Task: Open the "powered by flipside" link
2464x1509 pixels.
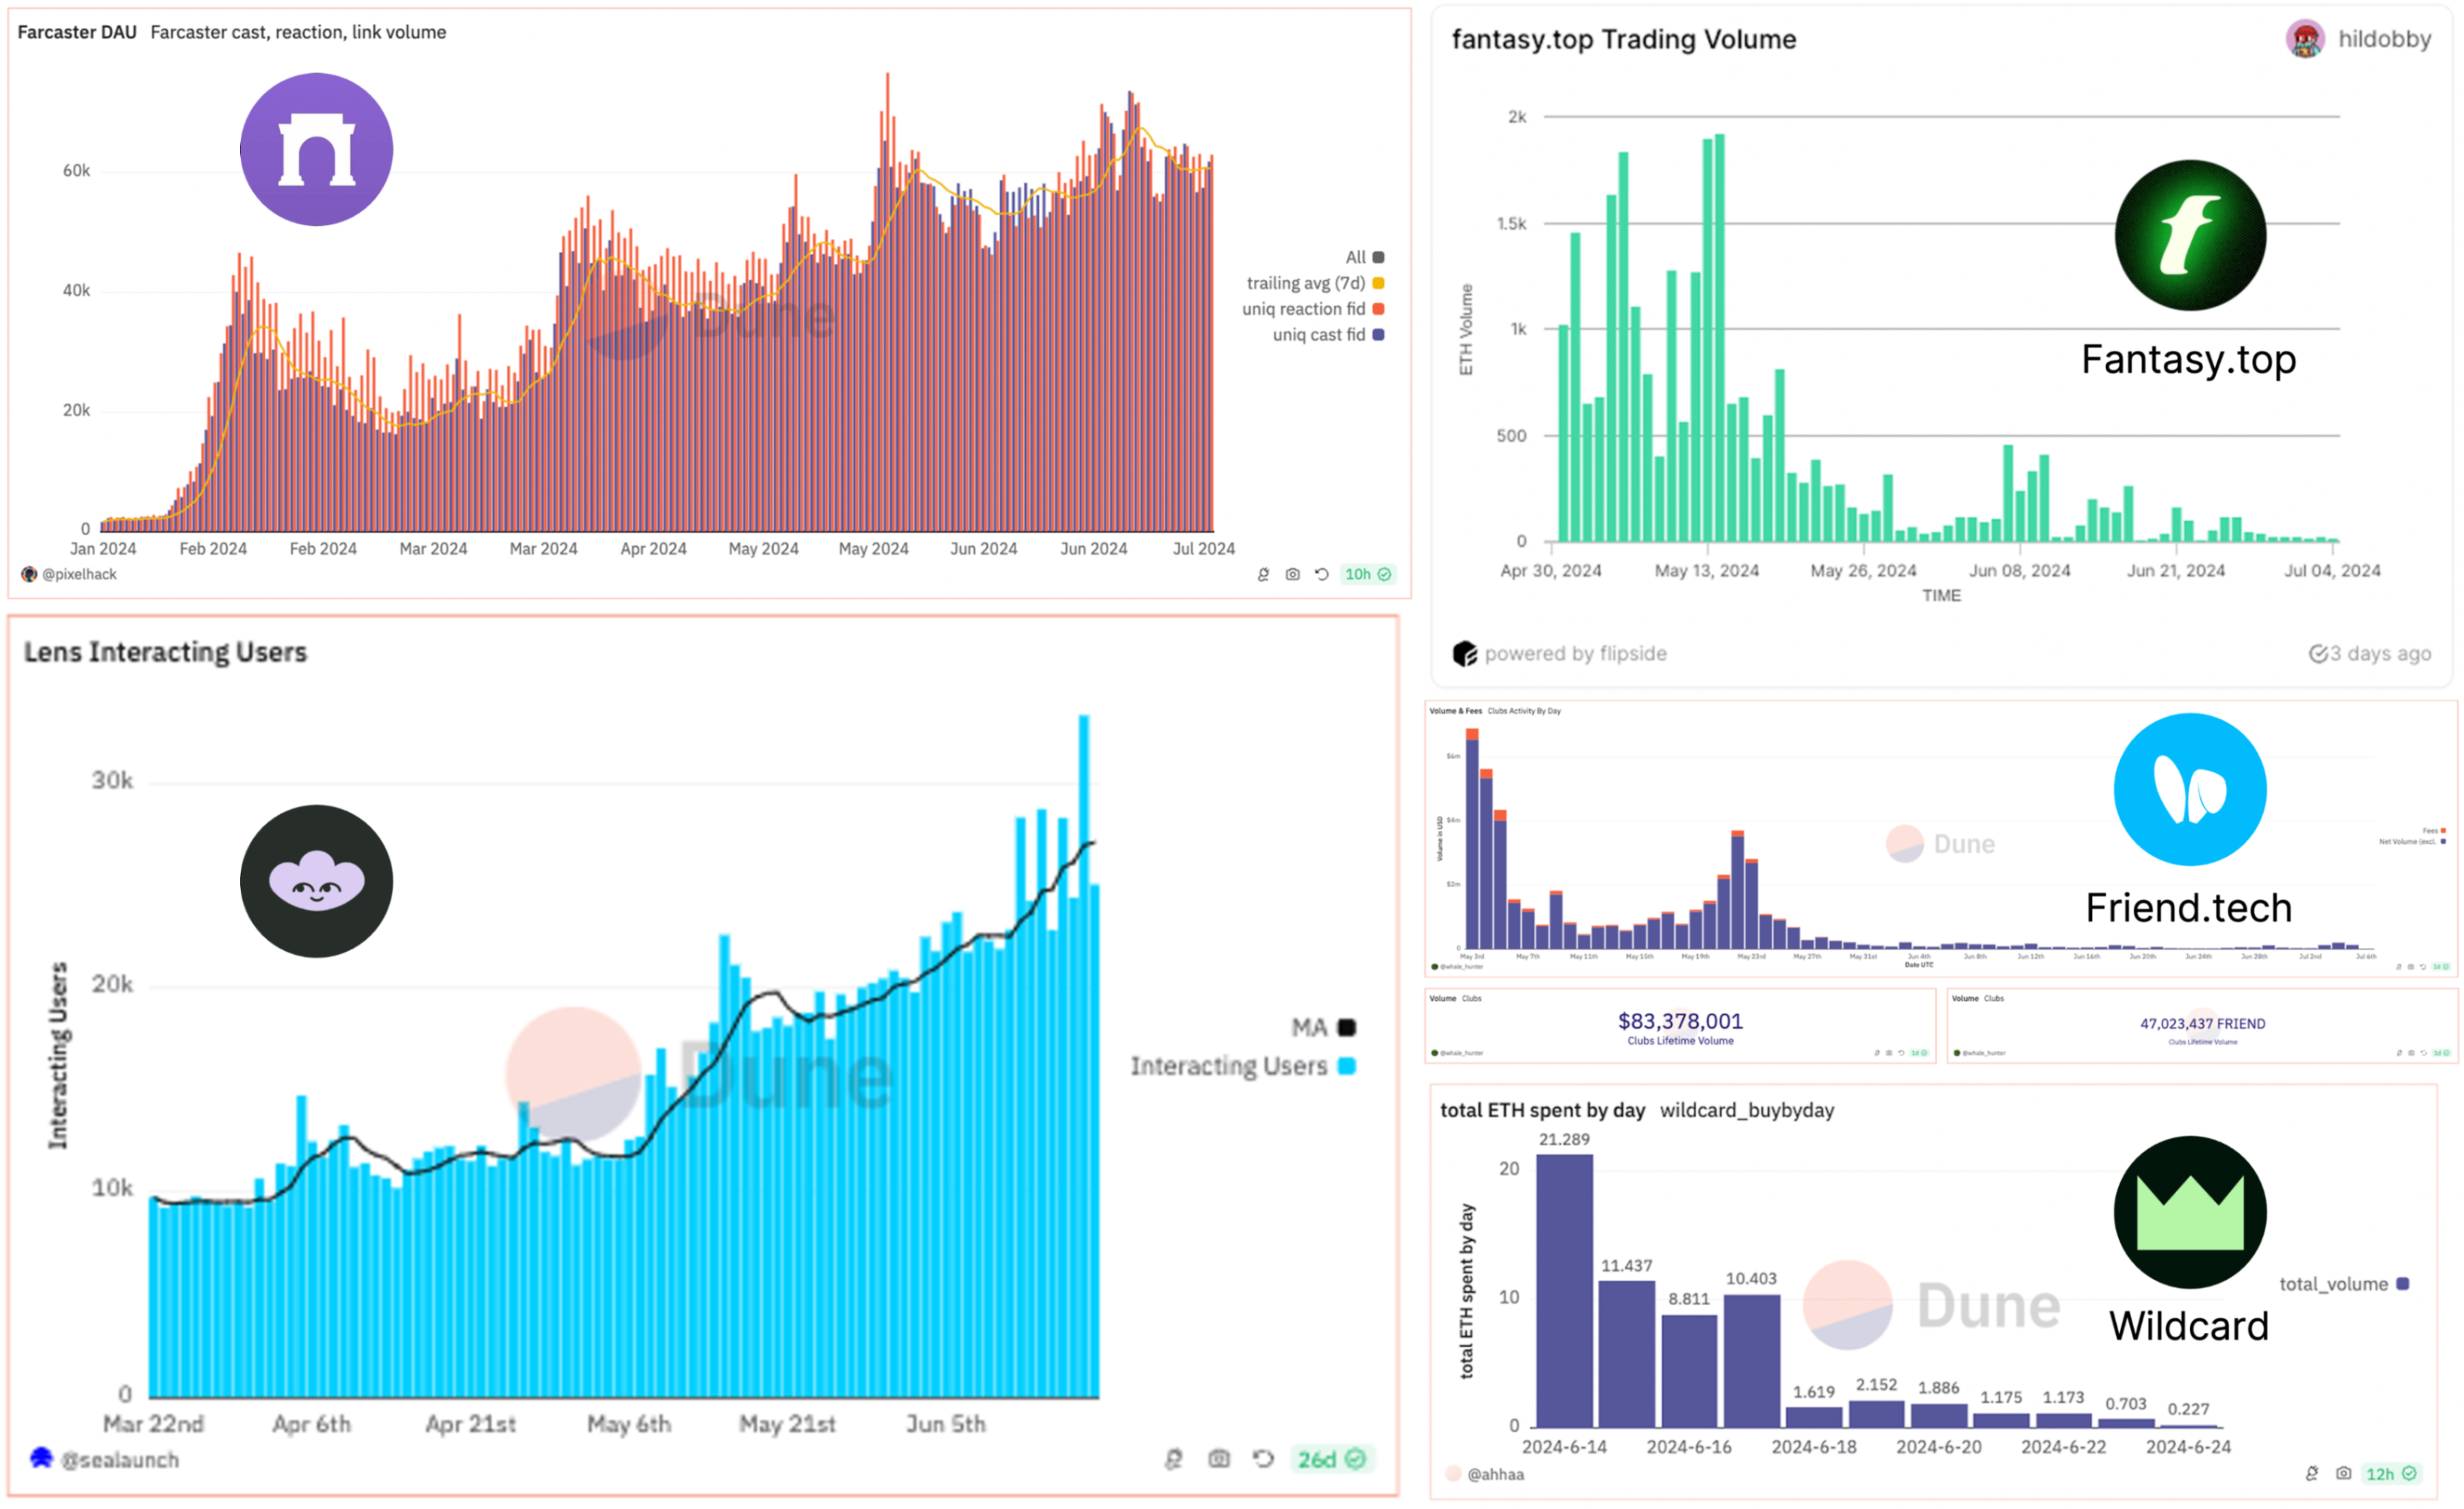Action: pyautogui.click(x=1575, y=654)
